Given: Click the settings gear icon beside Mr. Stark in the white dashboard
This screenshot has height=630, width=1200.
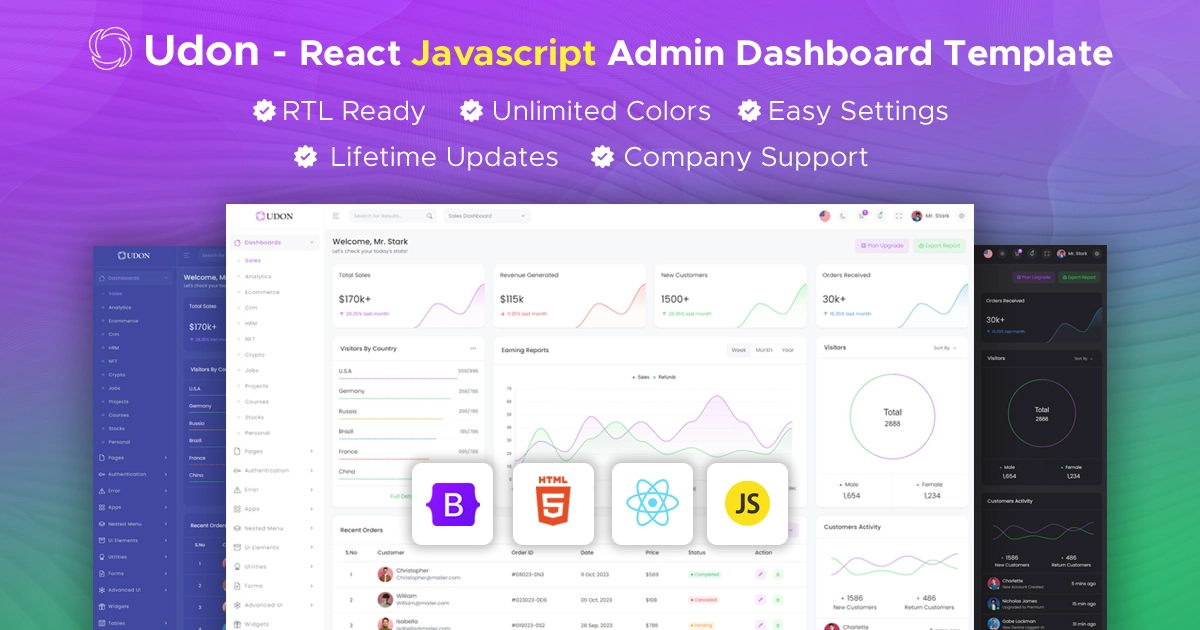Looking at the screenshot, I should pos(962,216).
